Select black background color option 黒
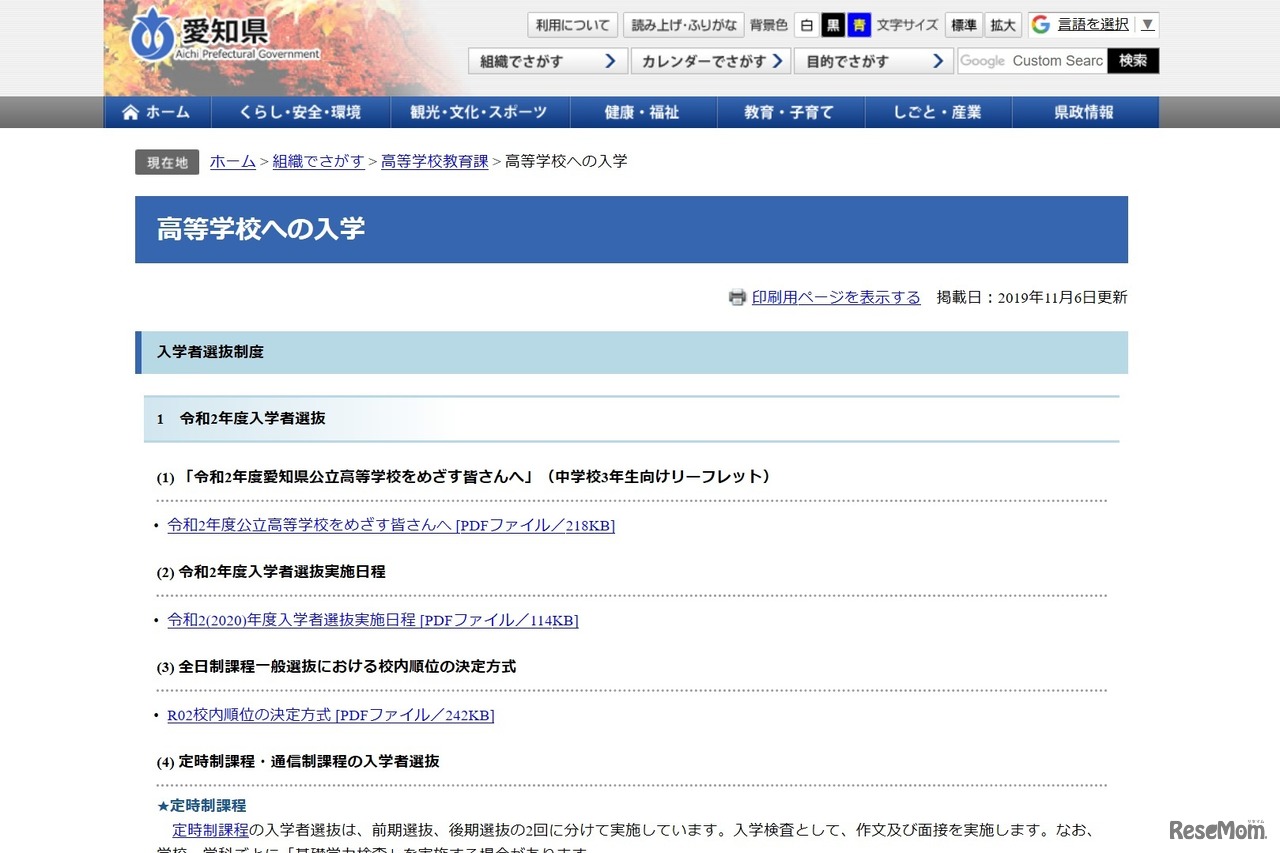 pos(832,25)
